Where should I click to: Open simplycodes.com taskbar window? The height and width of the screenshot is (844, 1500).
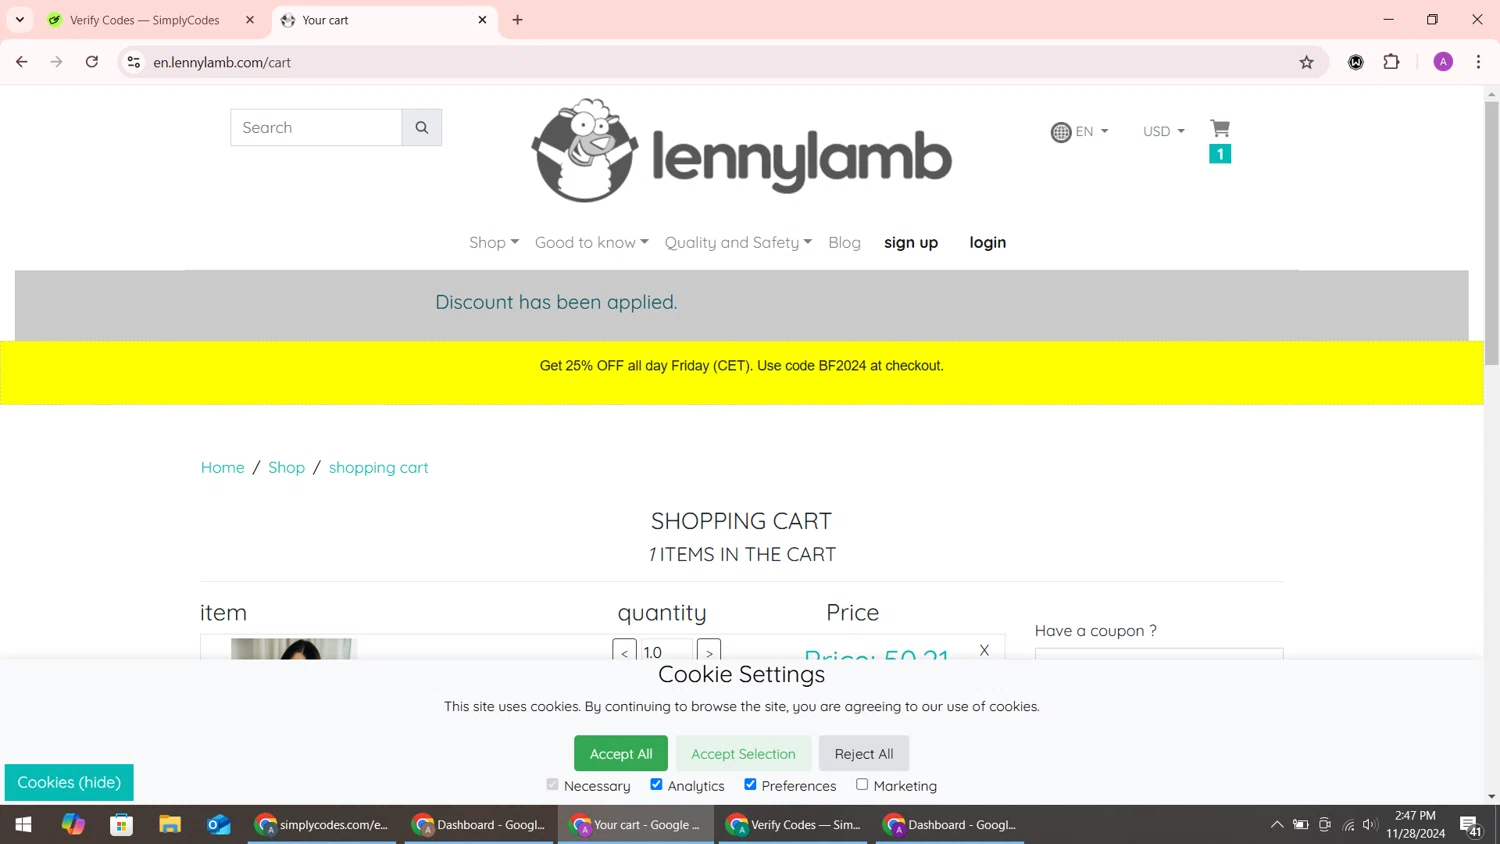point(322,825)
